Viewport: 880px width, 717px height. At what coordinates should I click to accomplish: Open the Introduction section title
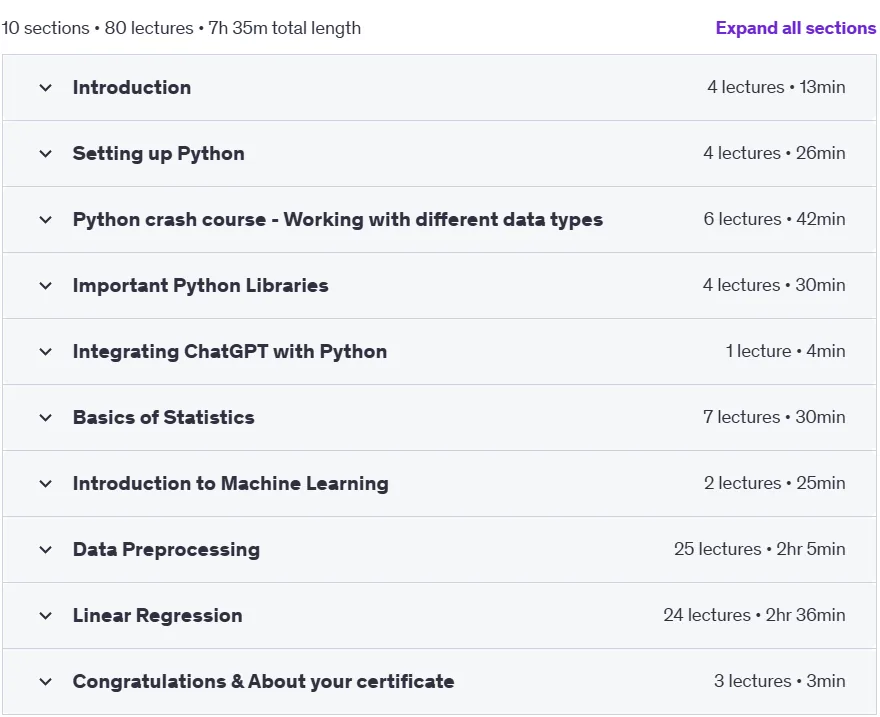tap(132, 88)
